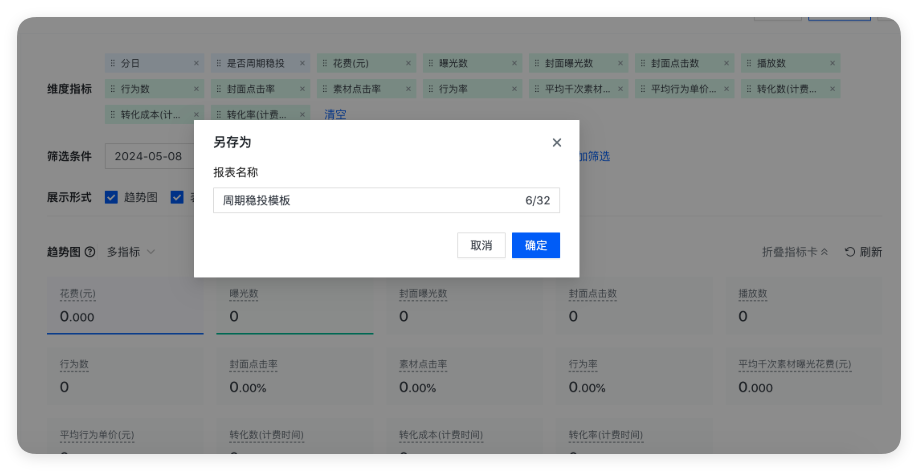Remove the 素材点击率 metric tag

pyautogui.click(x=408, y=89)
